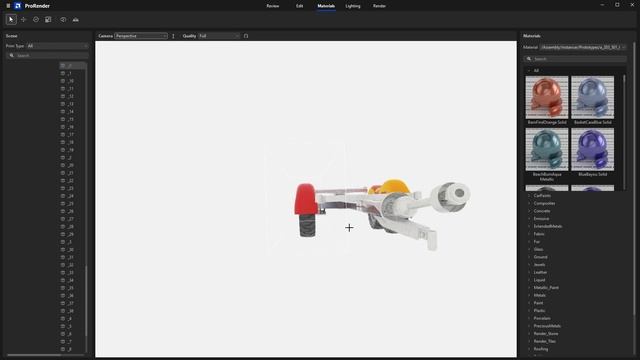Click the magnifier icon in the Materials search

click(529, 59)
